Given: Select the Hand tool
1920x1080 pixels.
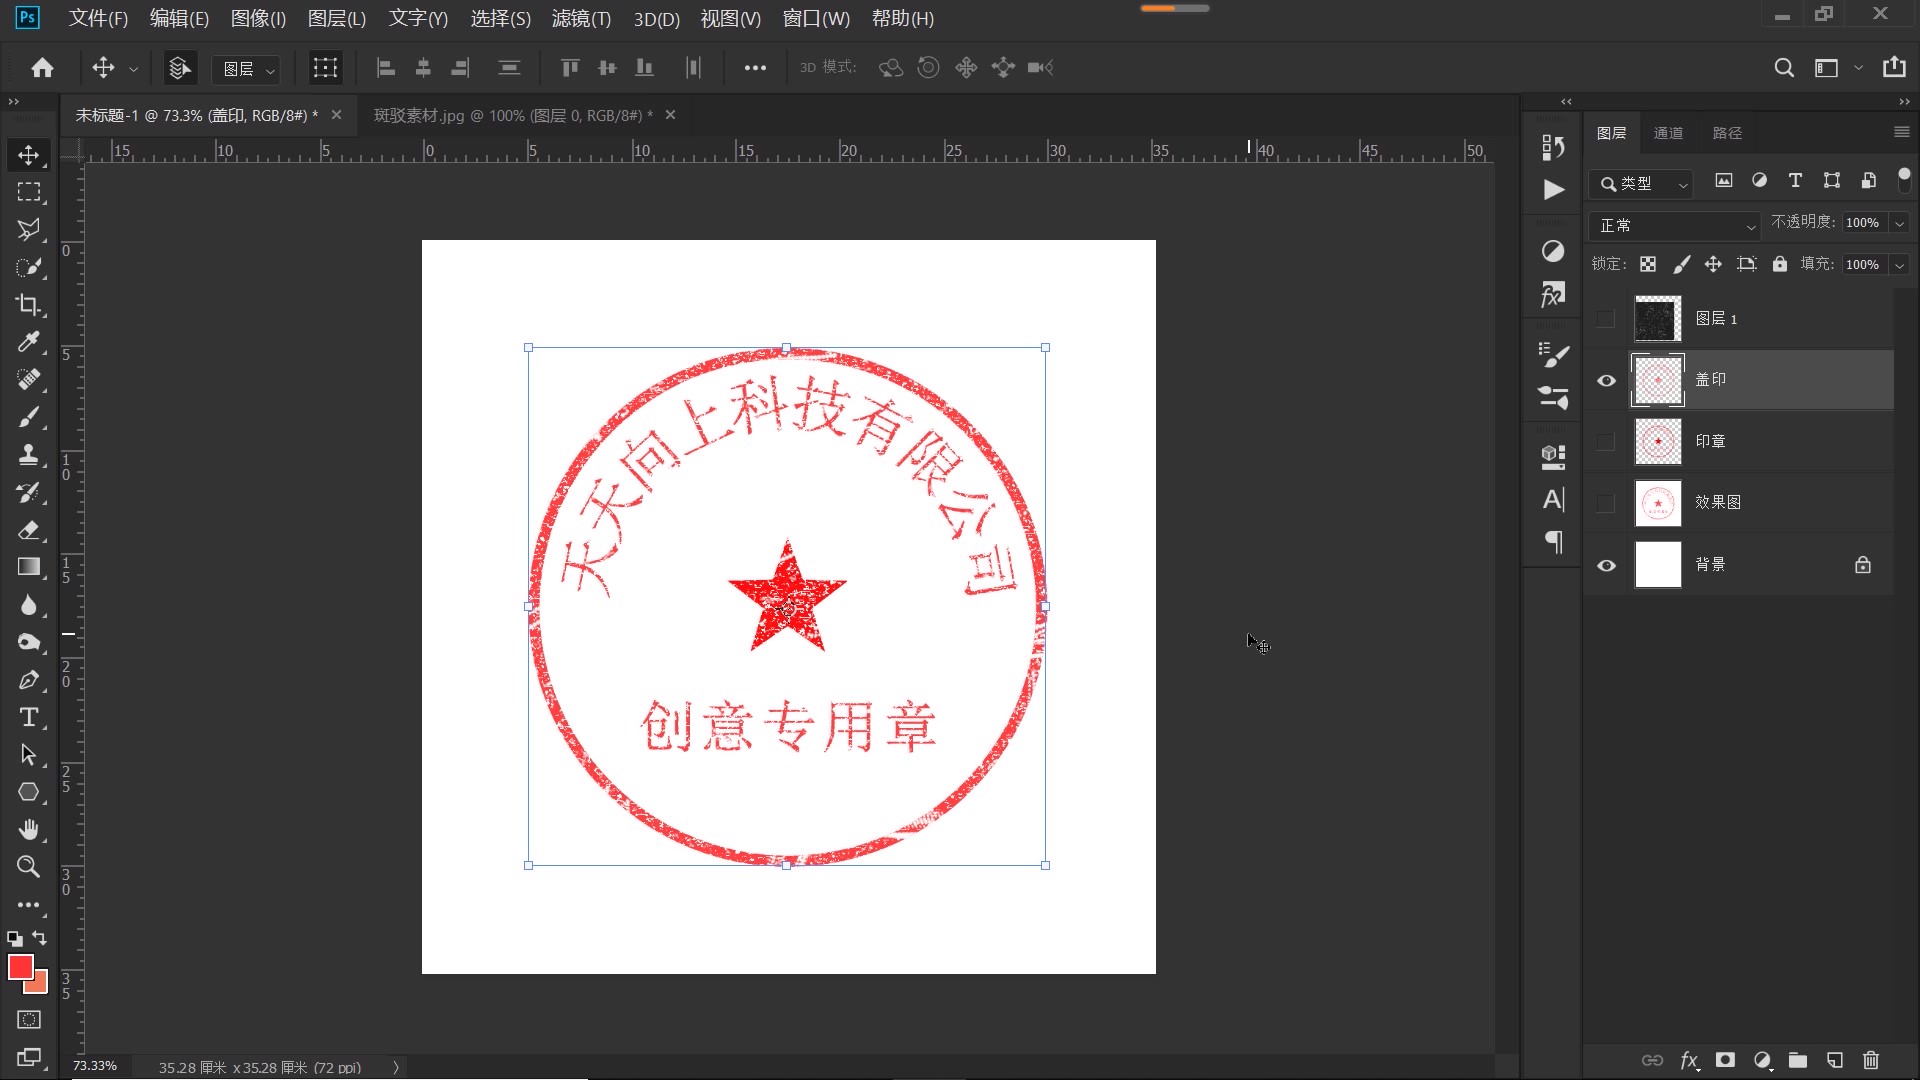Looking at the screenshot, I should coord(29,829).
